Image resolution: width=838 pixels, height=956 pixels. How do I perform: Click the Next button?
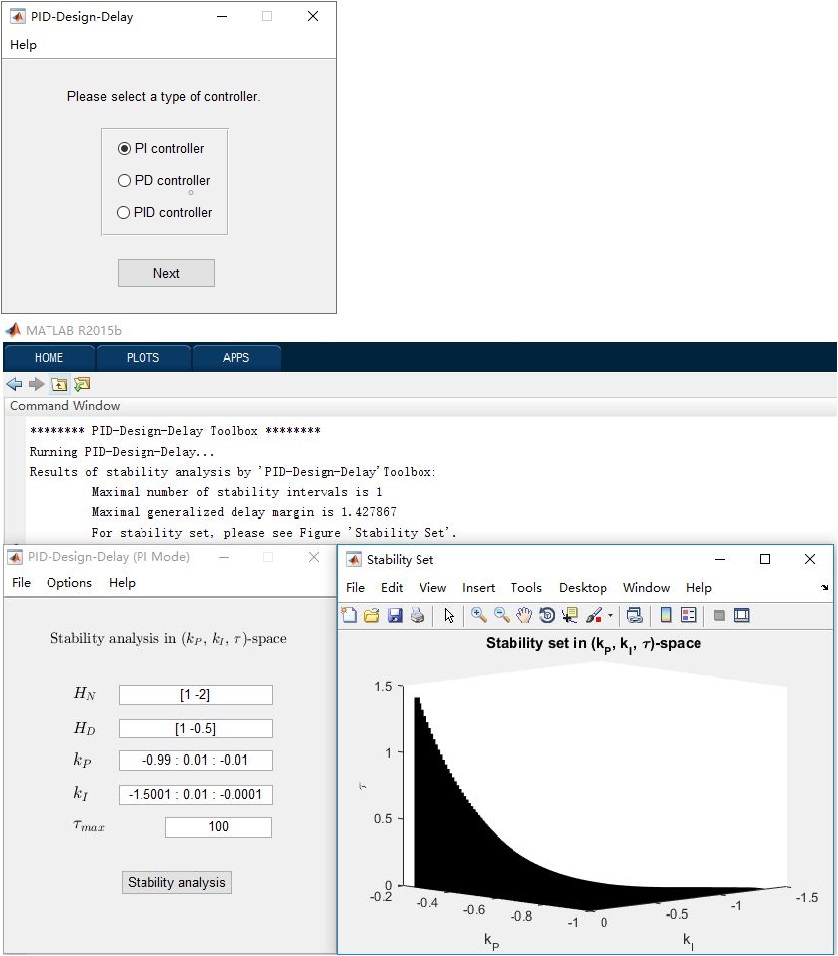click(166, 273)
